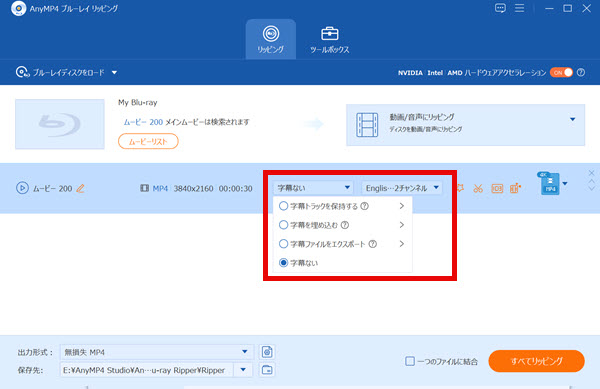Click the filmstrip icon in rip mode box
The image size is (600, 389).
[x=367, y=125]
